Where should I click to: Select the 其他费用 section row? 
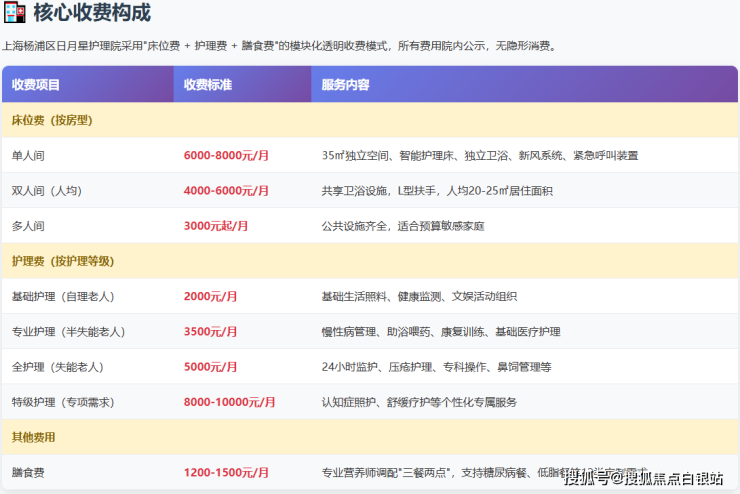point(34,437)
